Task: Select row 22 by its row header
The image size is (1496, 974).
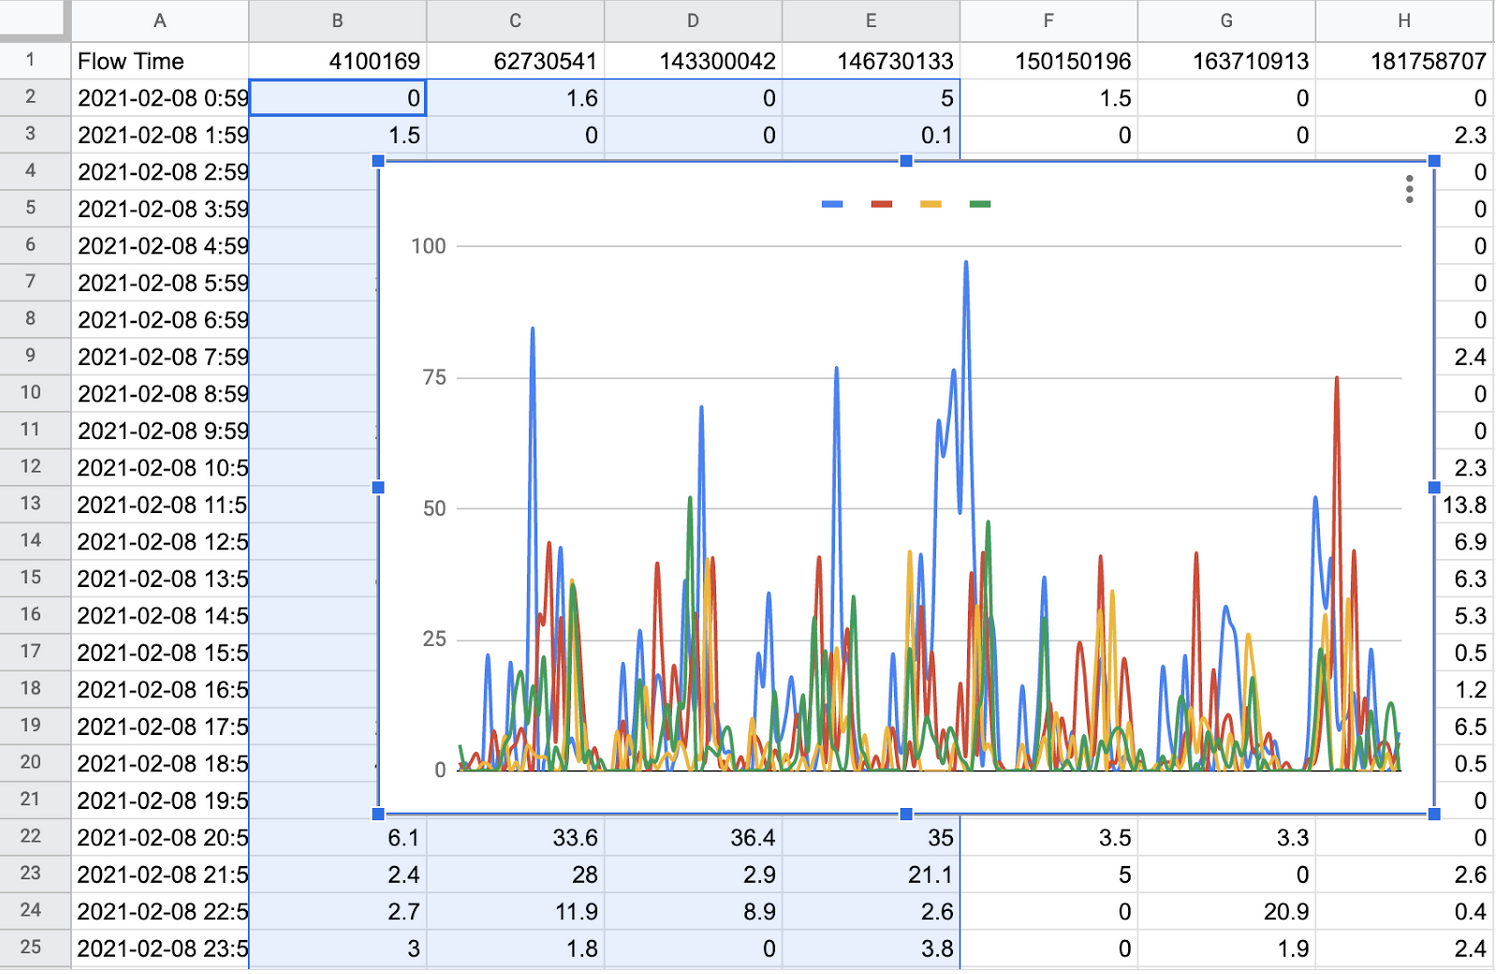Action: (x=31, y=837)
